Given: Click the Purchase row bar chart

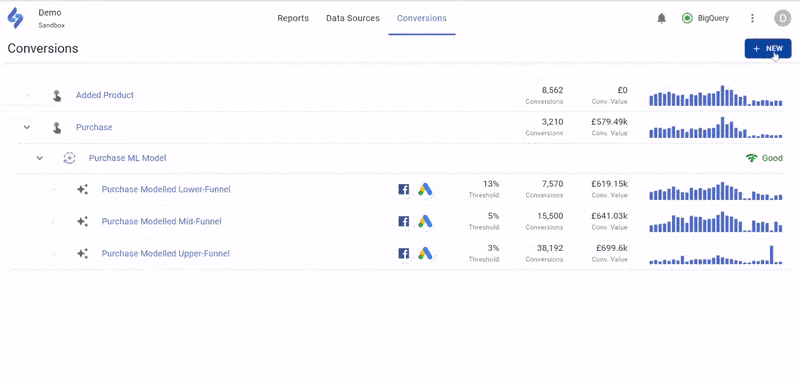Looking at the screenshot, I should [715, 127].
